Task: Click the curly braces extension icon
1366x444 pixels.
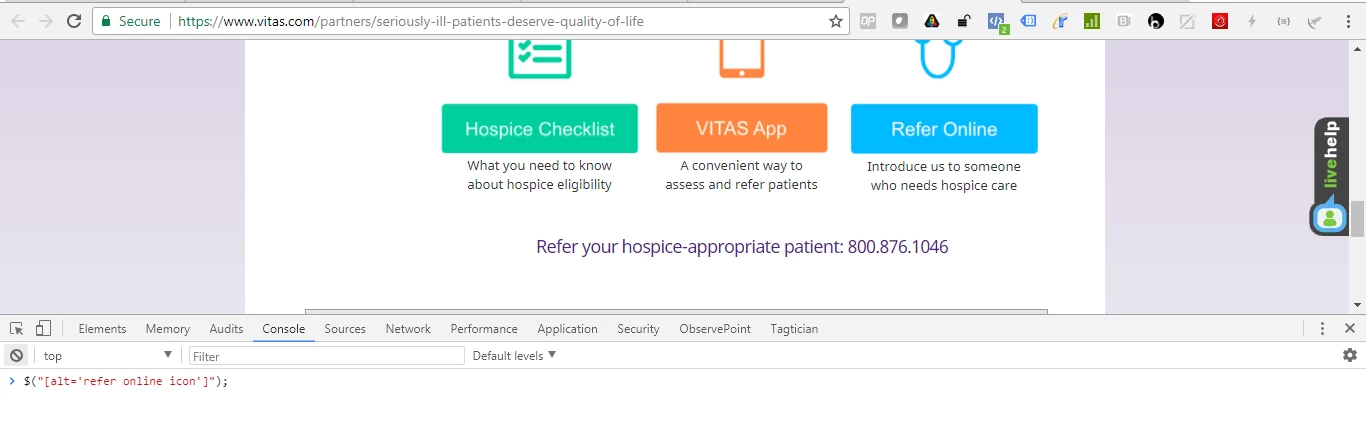Action: pyautogui.click(x=1284, y=20)
